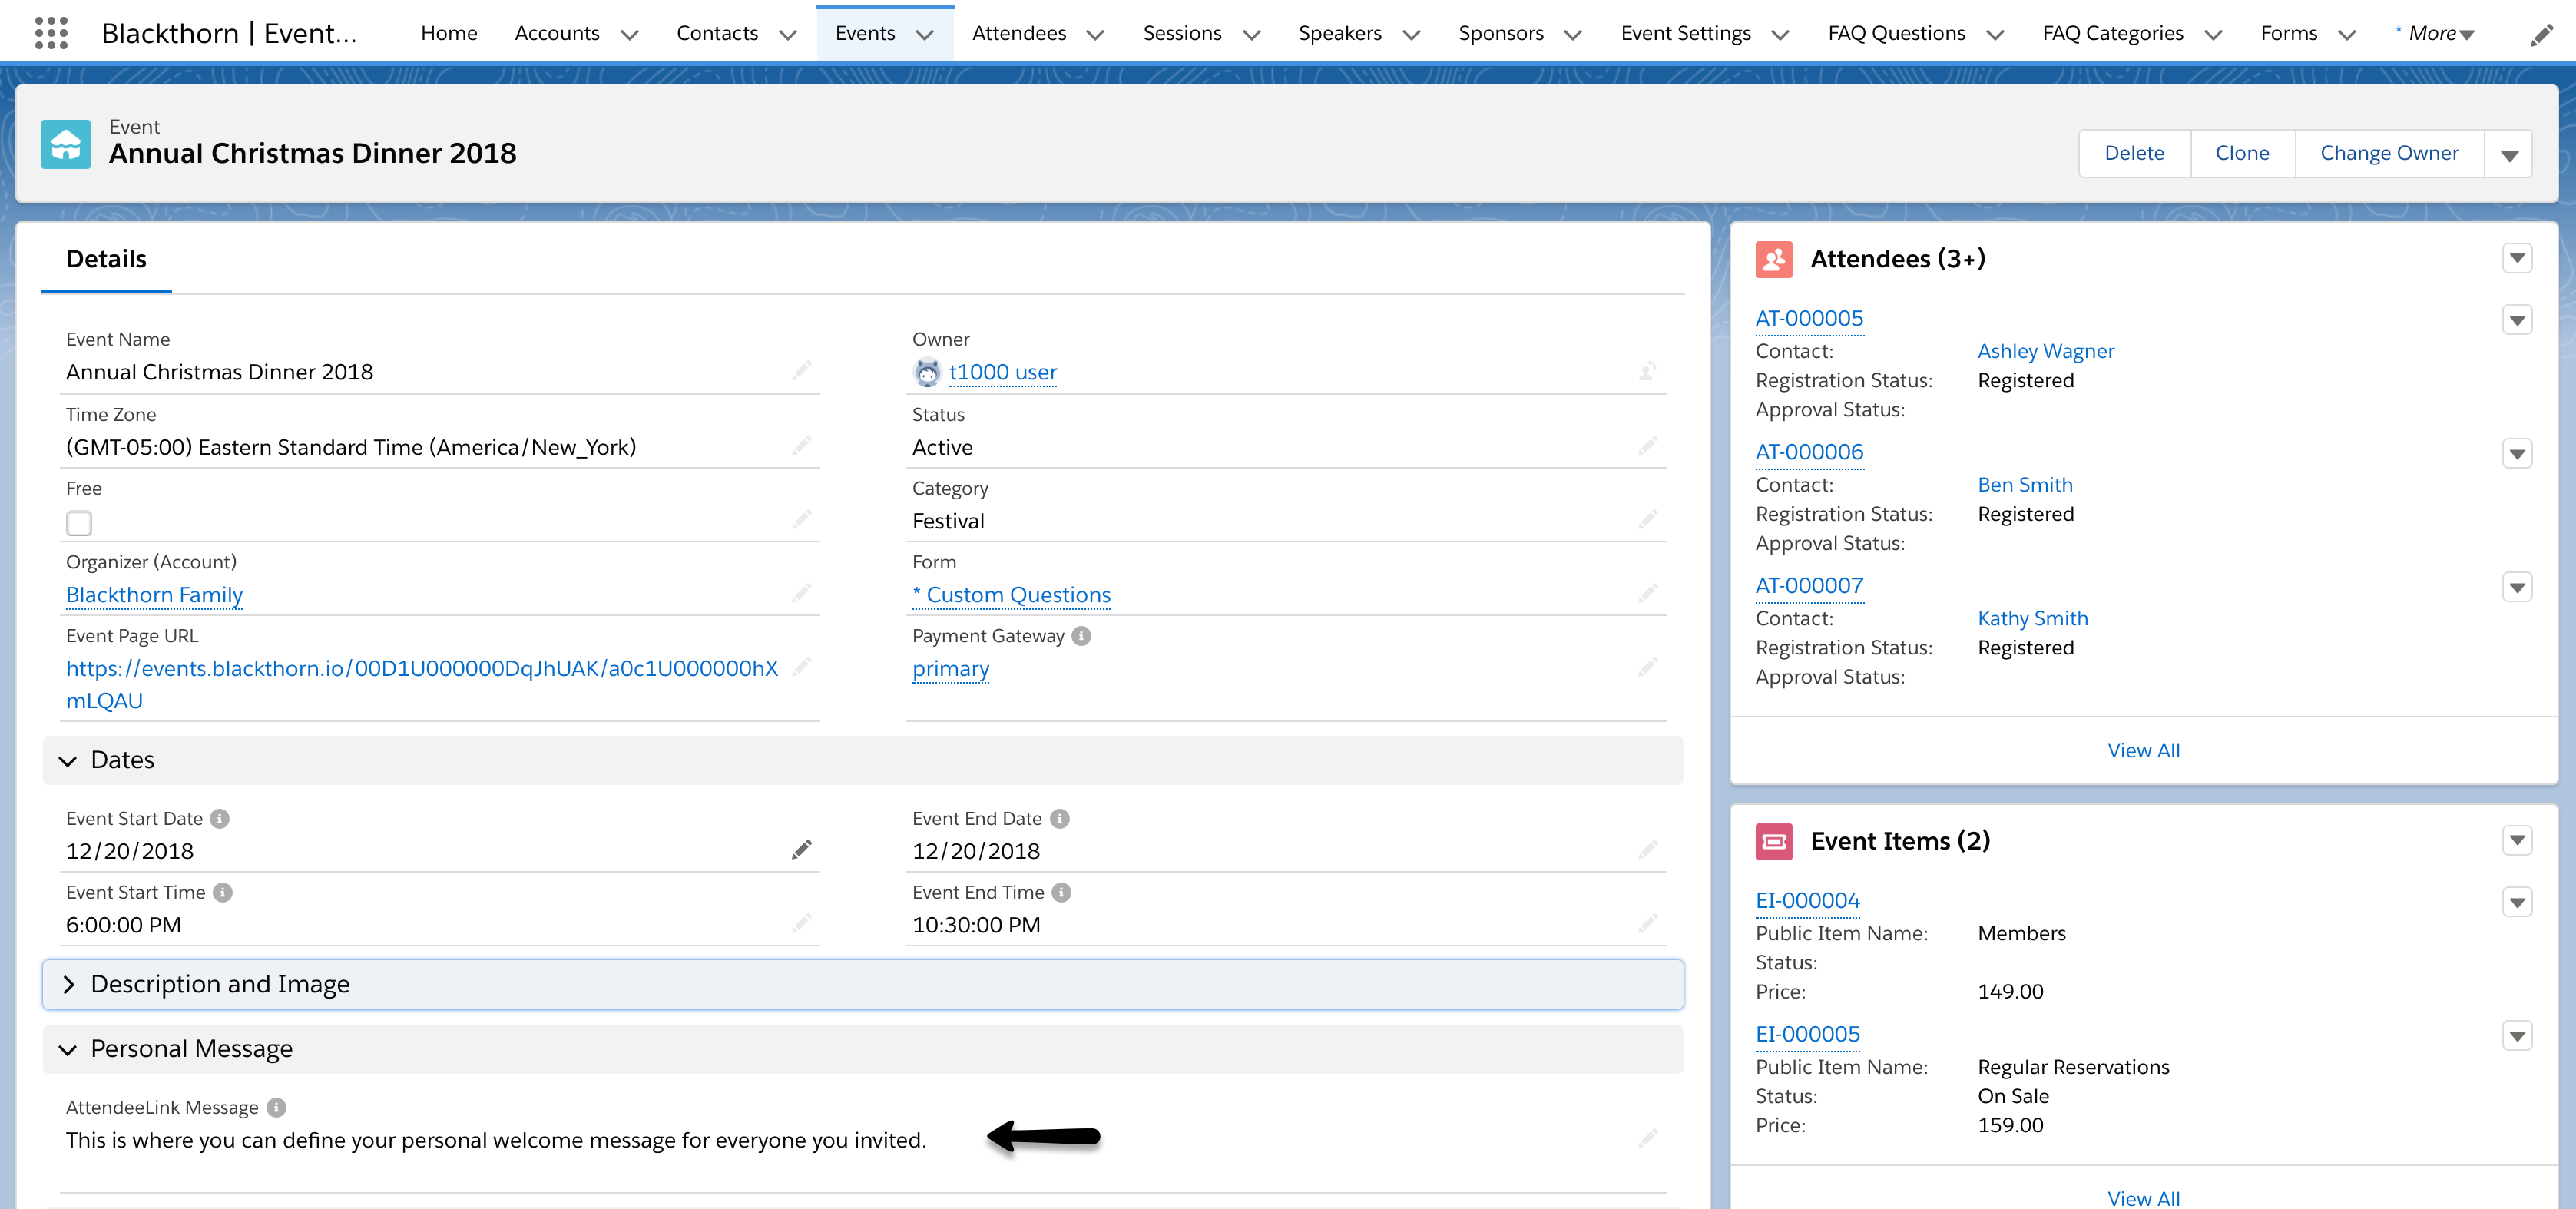Open the Ashley Wagner contact link
The width and height of the screenshot is (2576, 1209).
tap(2045, 351)
